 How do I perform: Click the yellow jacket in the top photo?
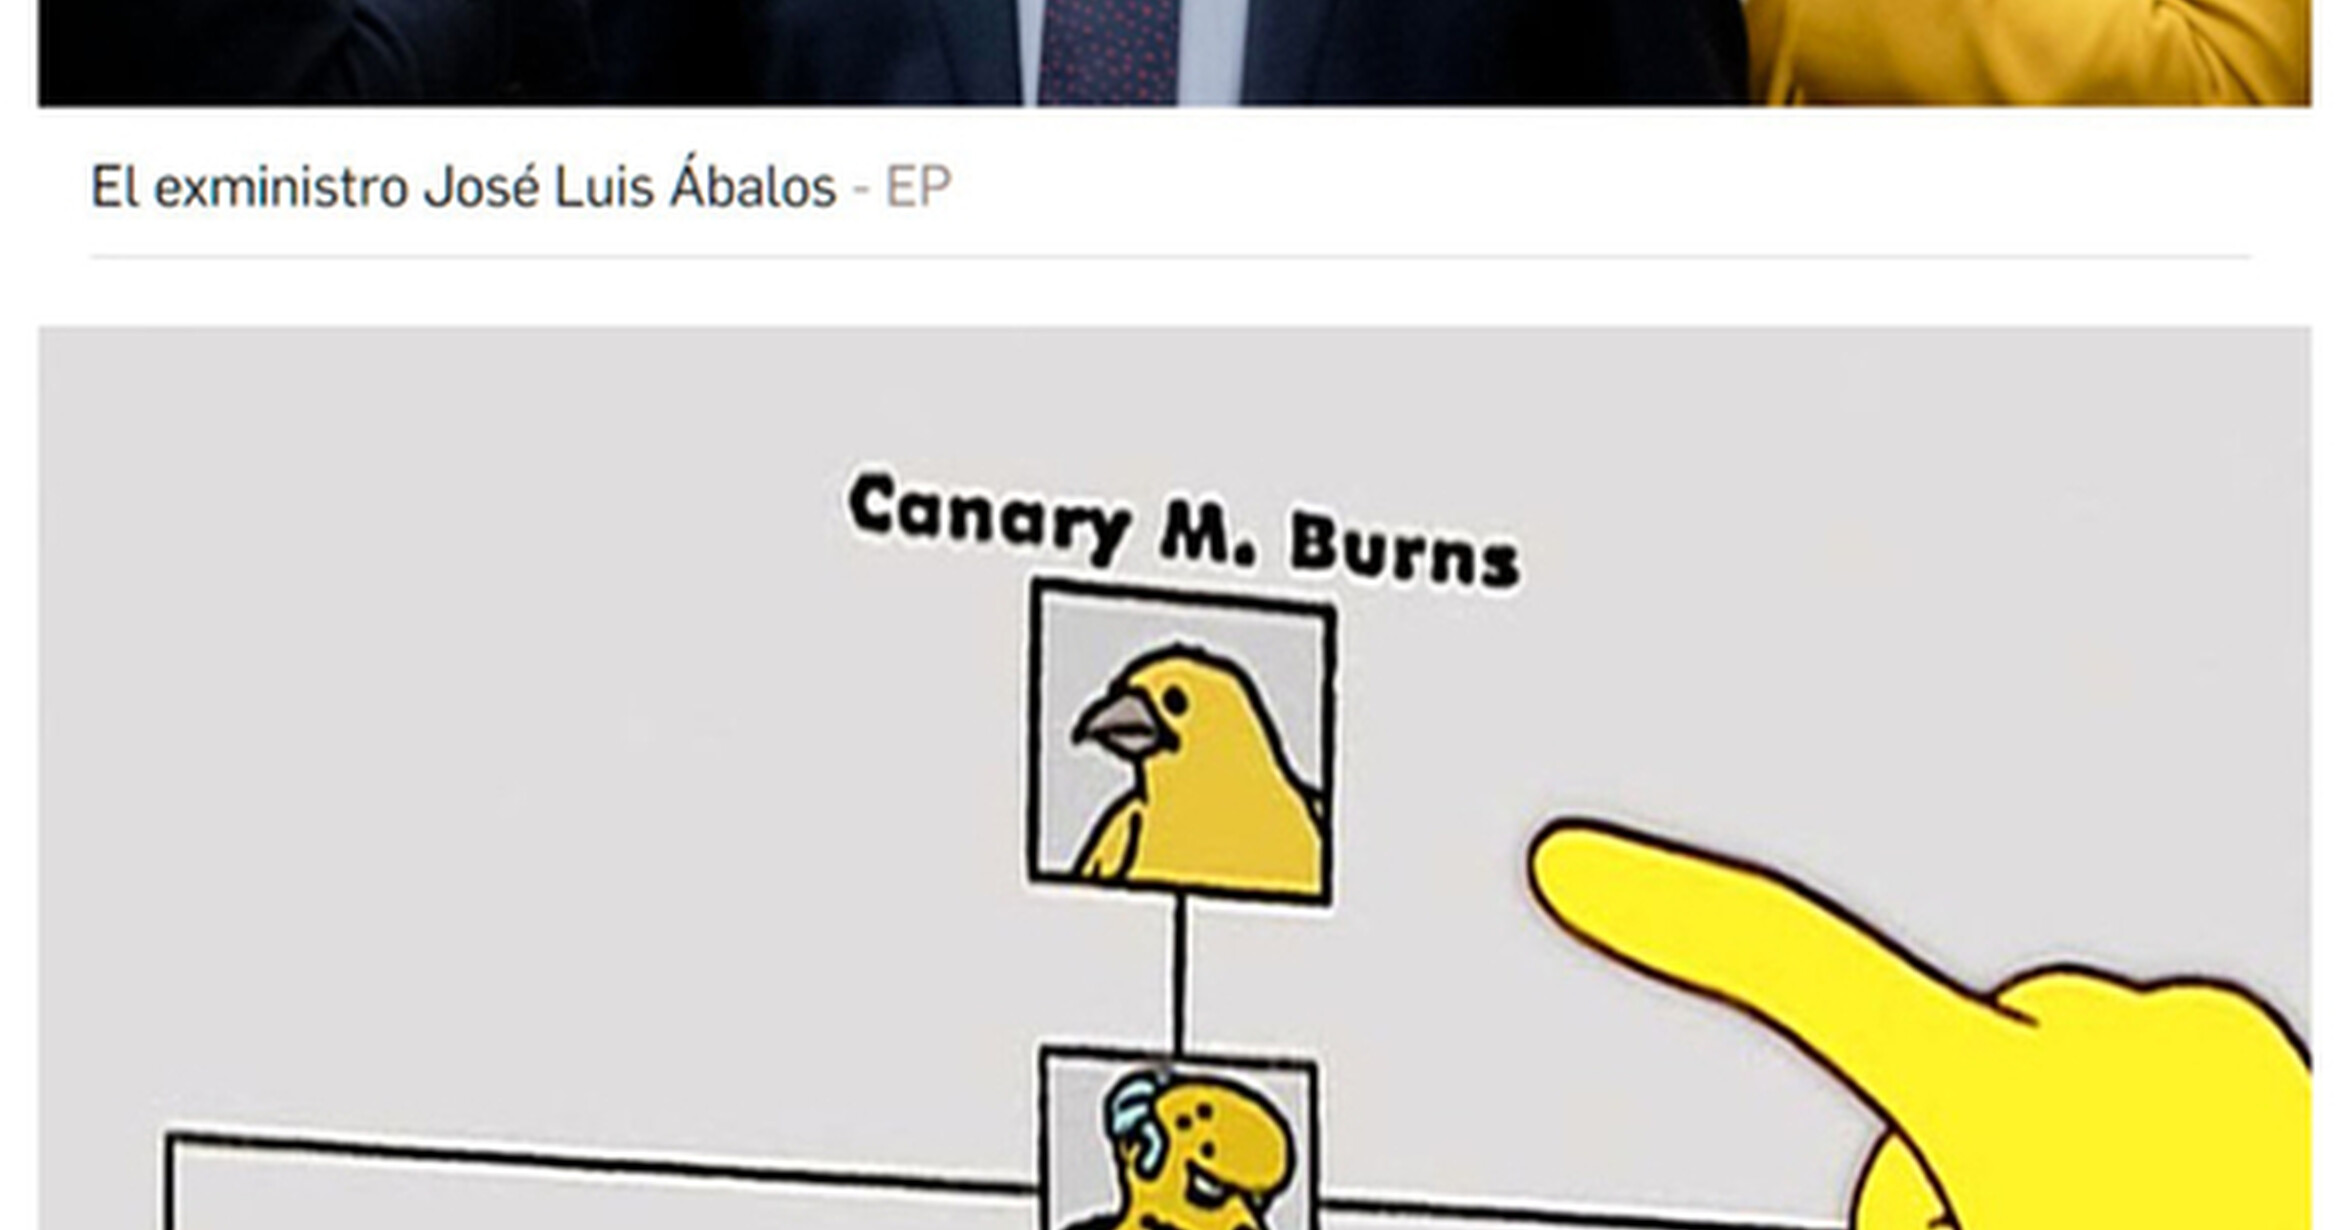pos(2030,52)
